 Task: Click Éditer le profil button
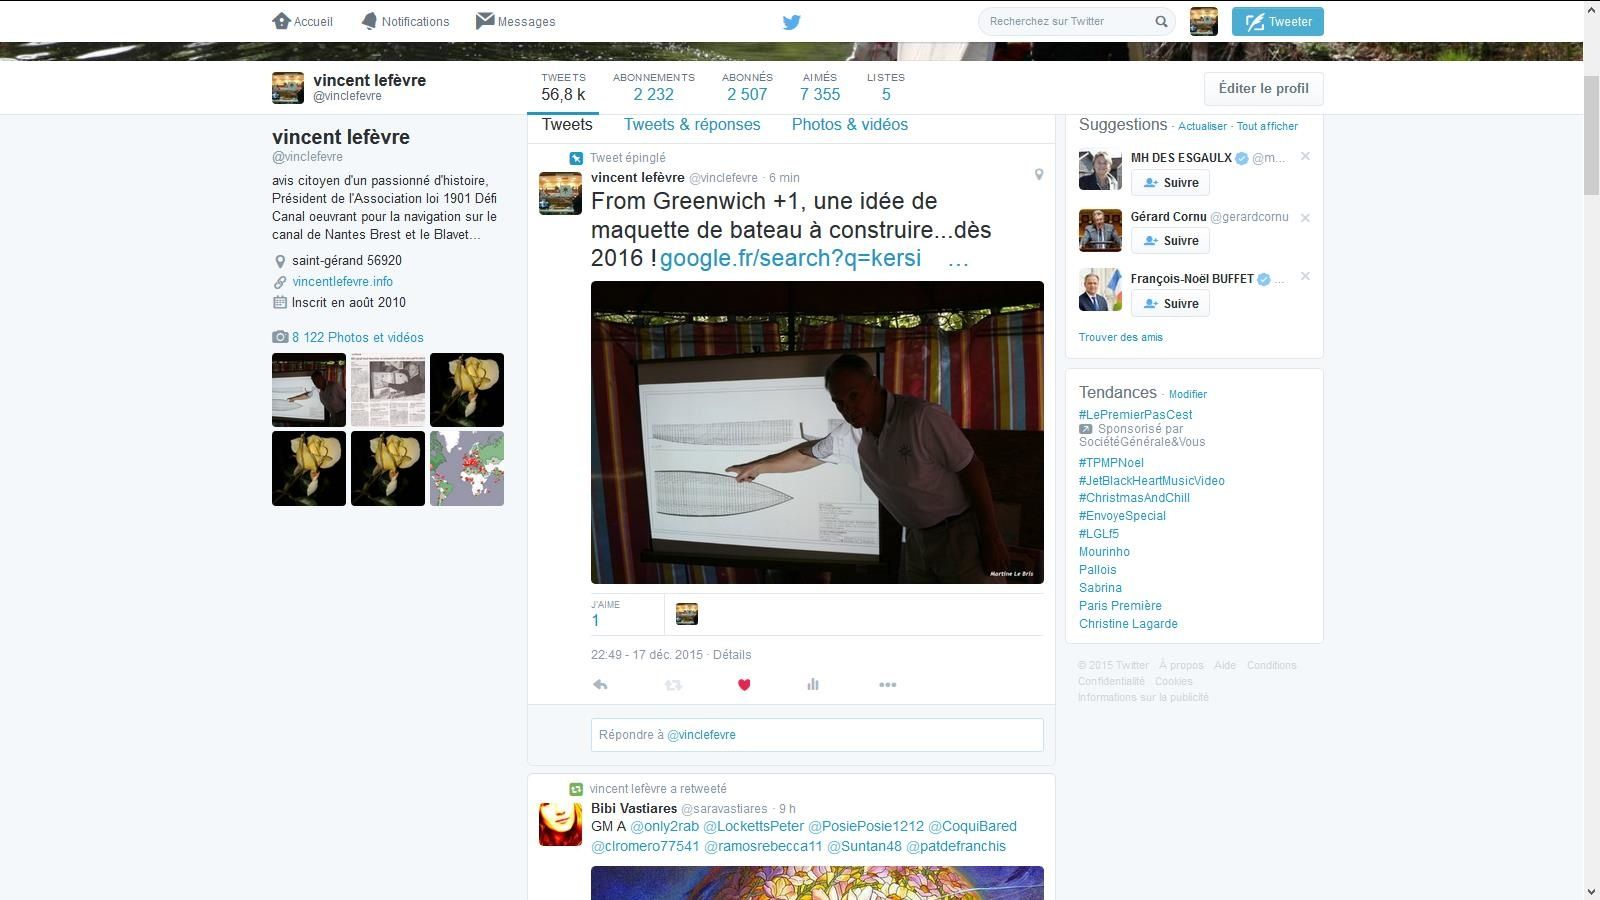[x=1263, y=88]
